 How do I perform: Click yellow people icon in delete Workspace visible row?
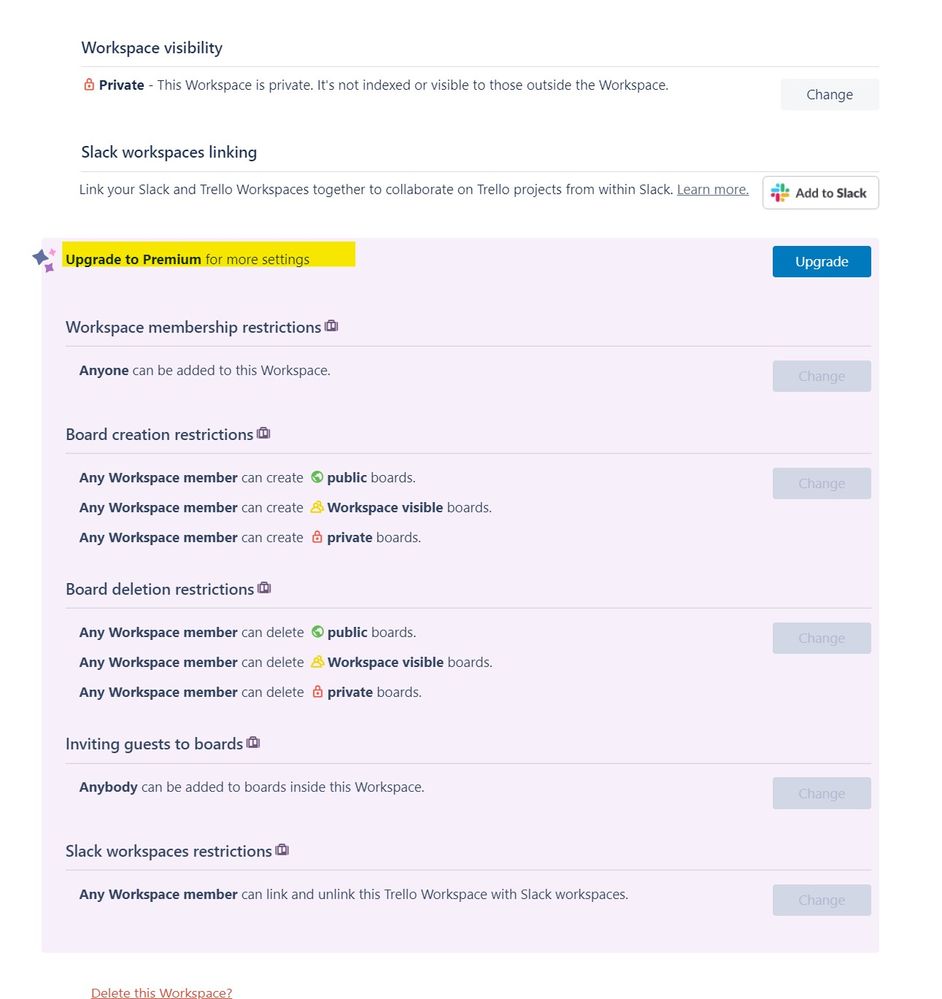click(x=317, y=662)
